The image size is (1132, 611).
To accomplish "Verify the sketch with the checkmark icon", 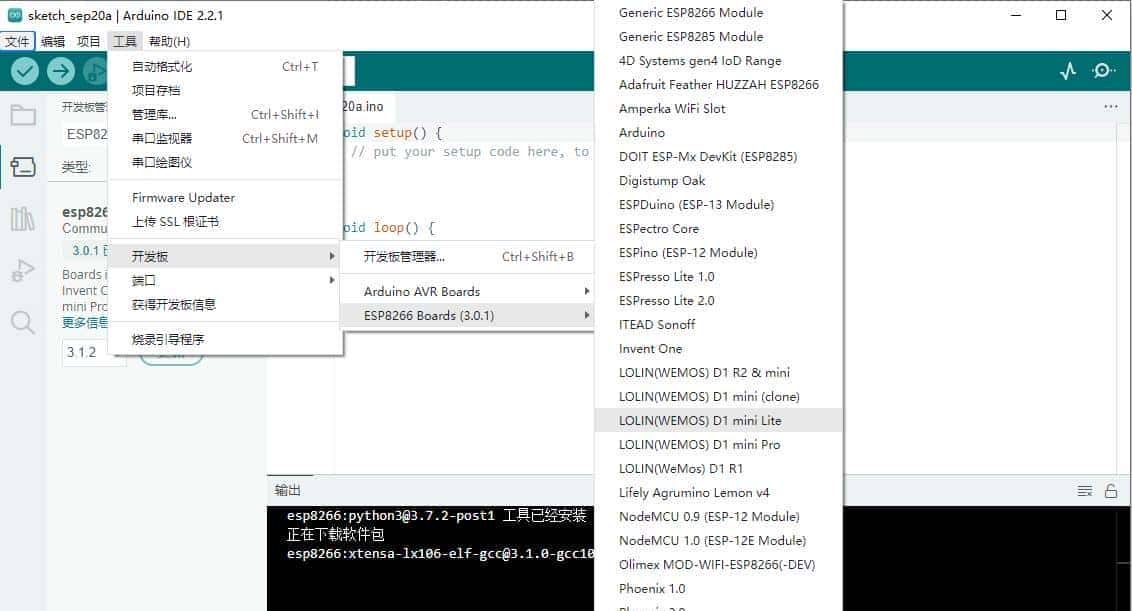I will tap(22, 71).
